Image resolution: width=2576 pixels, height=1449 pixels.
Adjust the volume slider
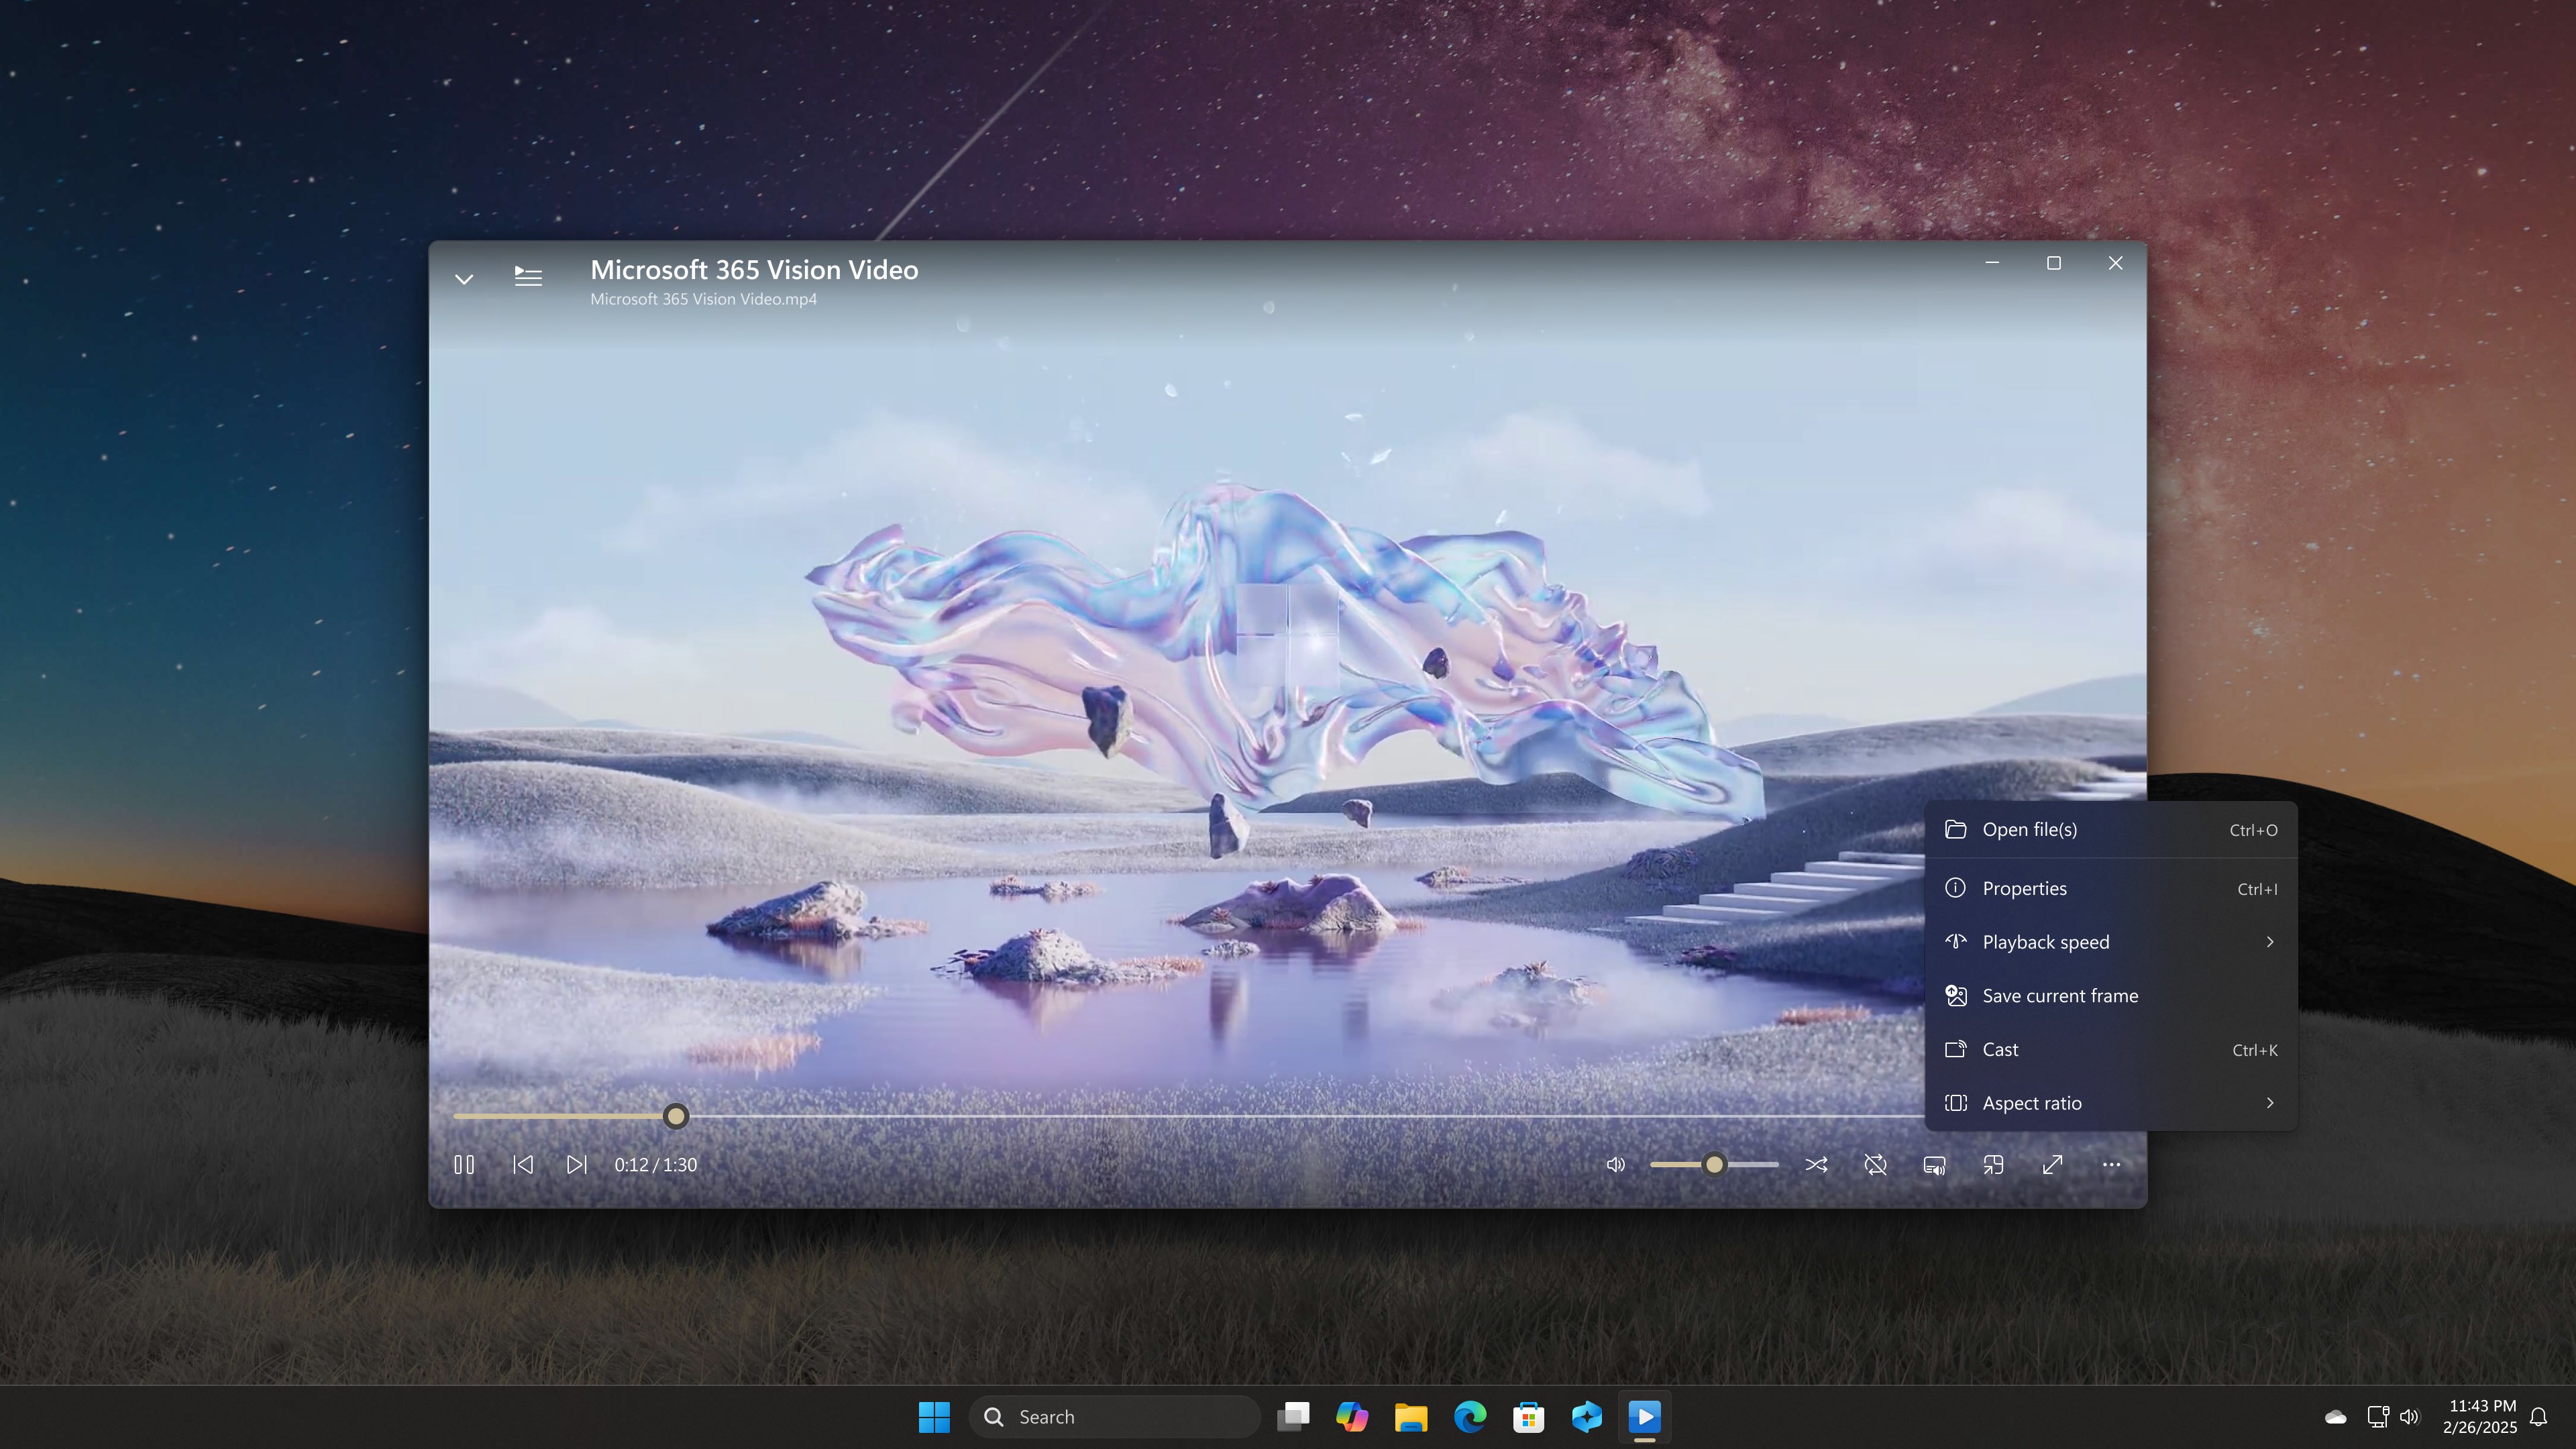click(1714, 1164)
